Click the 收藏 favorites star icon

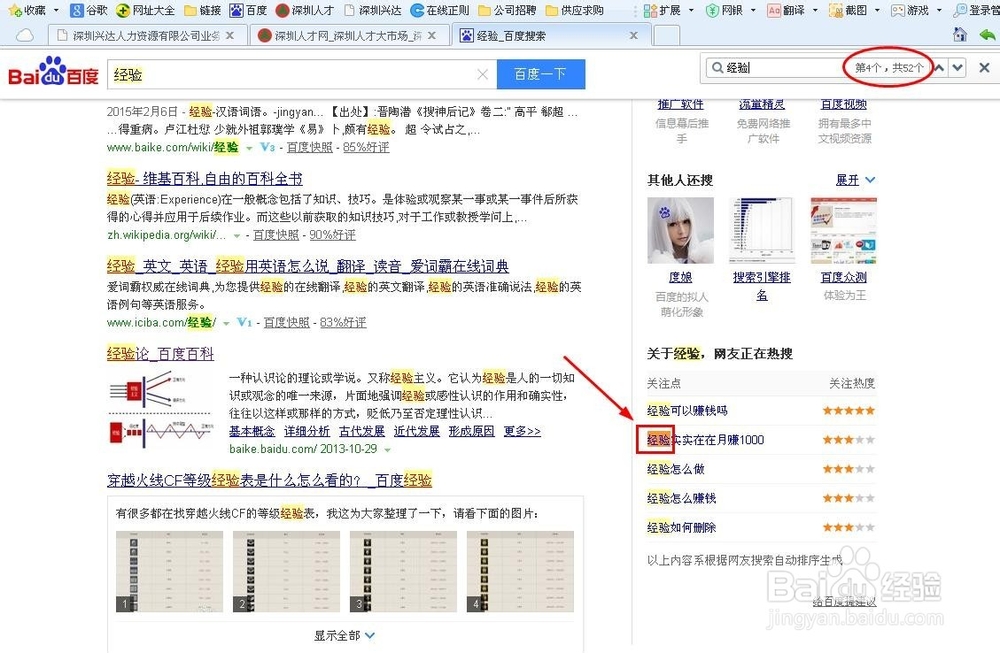pos(14,10)
